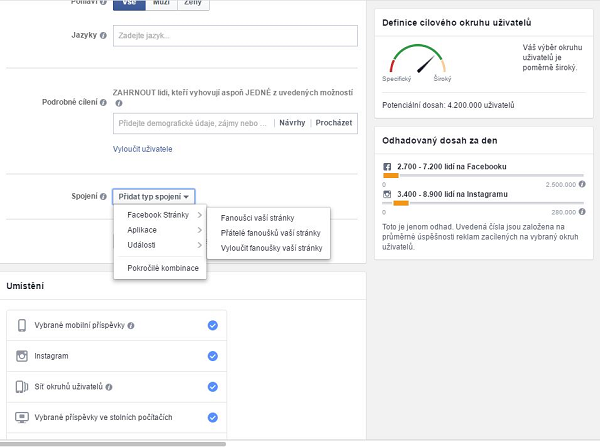Select the Ženy gender option
600x447 pixels.
[x=193, y=4]
